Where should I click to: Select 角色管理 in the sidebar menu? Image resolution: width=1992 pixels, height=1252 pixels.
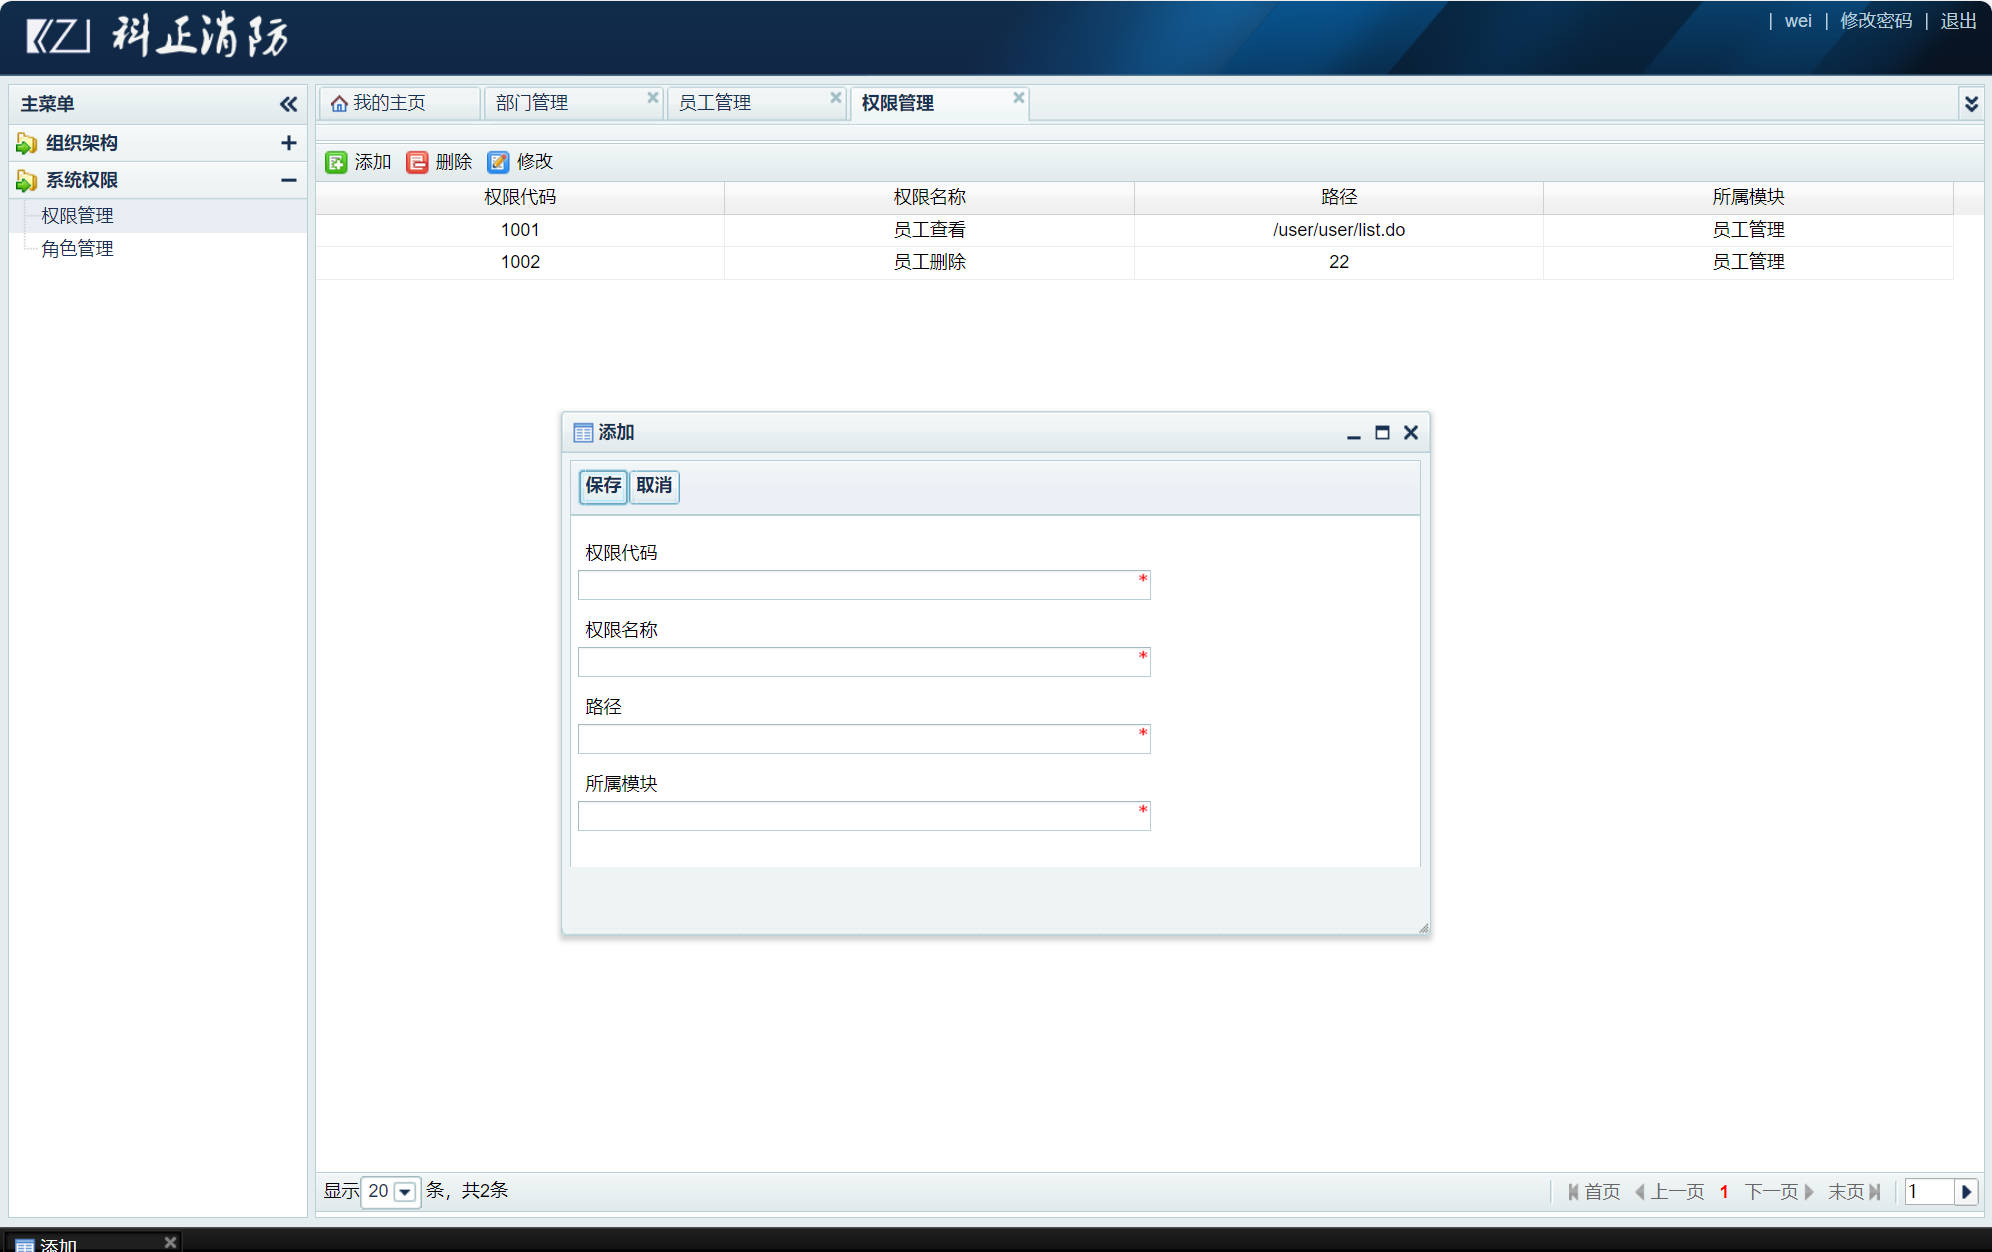[x=76, y=248]
